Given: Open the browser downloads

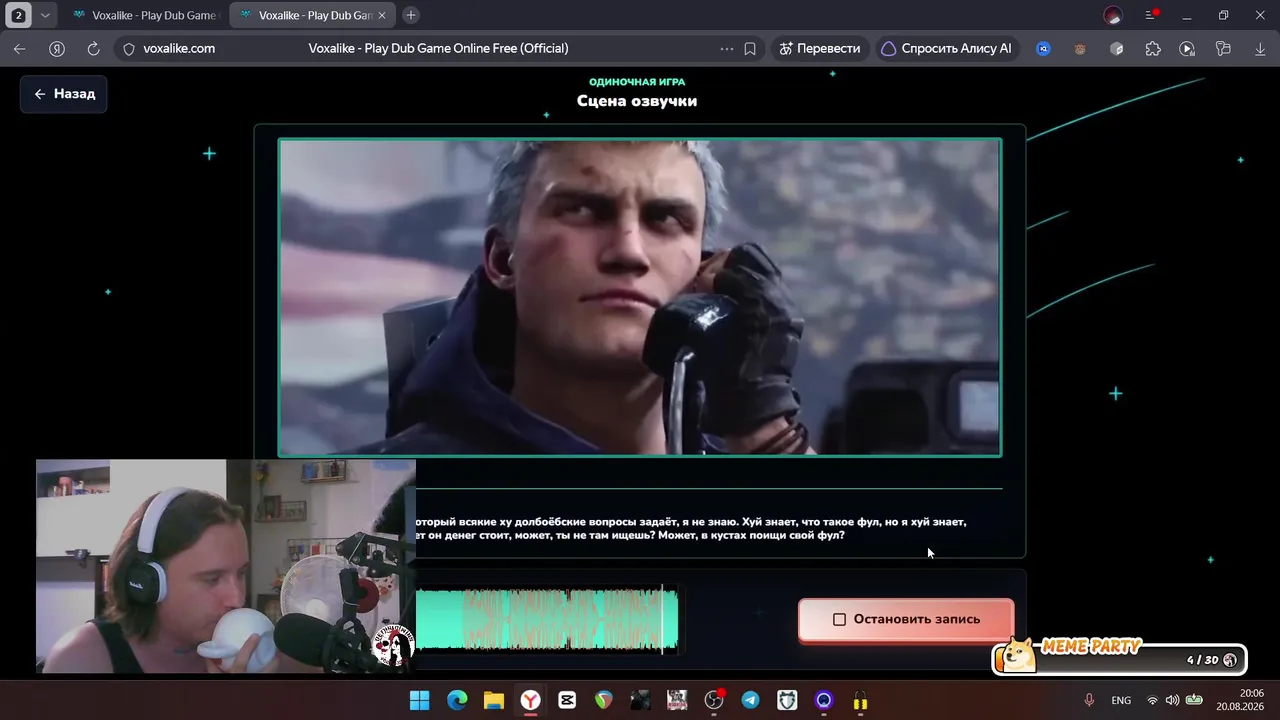Looking at the screenshot, I should click(1260, 48).
